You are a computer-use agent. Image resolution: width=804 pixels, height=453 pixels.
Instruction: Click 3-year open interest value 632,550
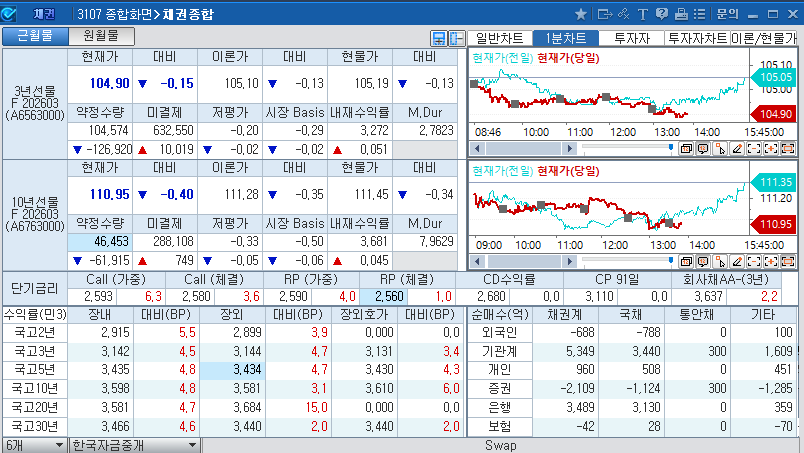pyautogui.click(x=173, y=130)
